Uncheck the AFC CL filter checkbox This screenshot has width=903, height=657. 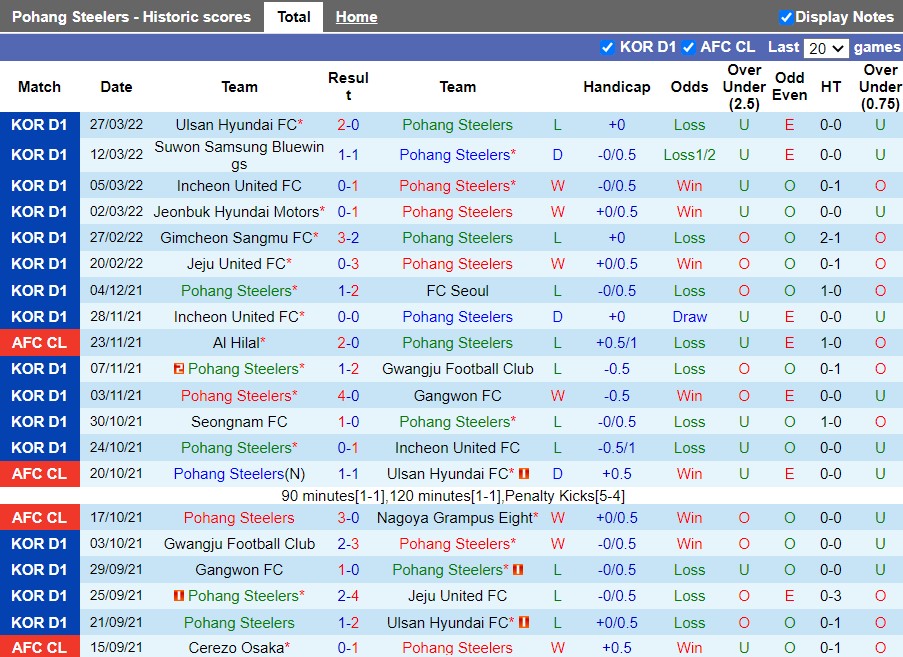pos(688,47)
